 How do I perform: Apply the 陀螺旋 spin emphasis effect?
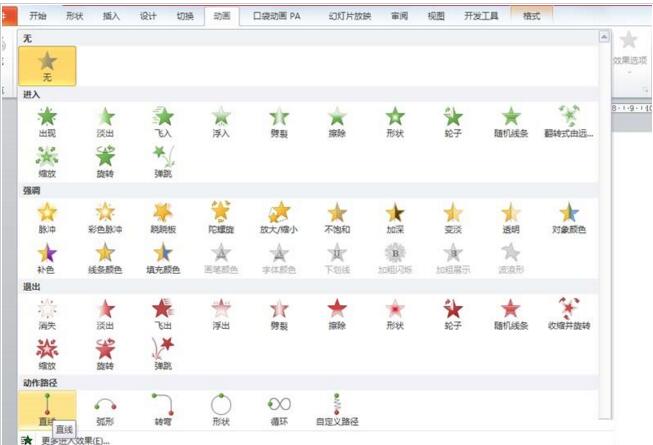click(221, 218)
